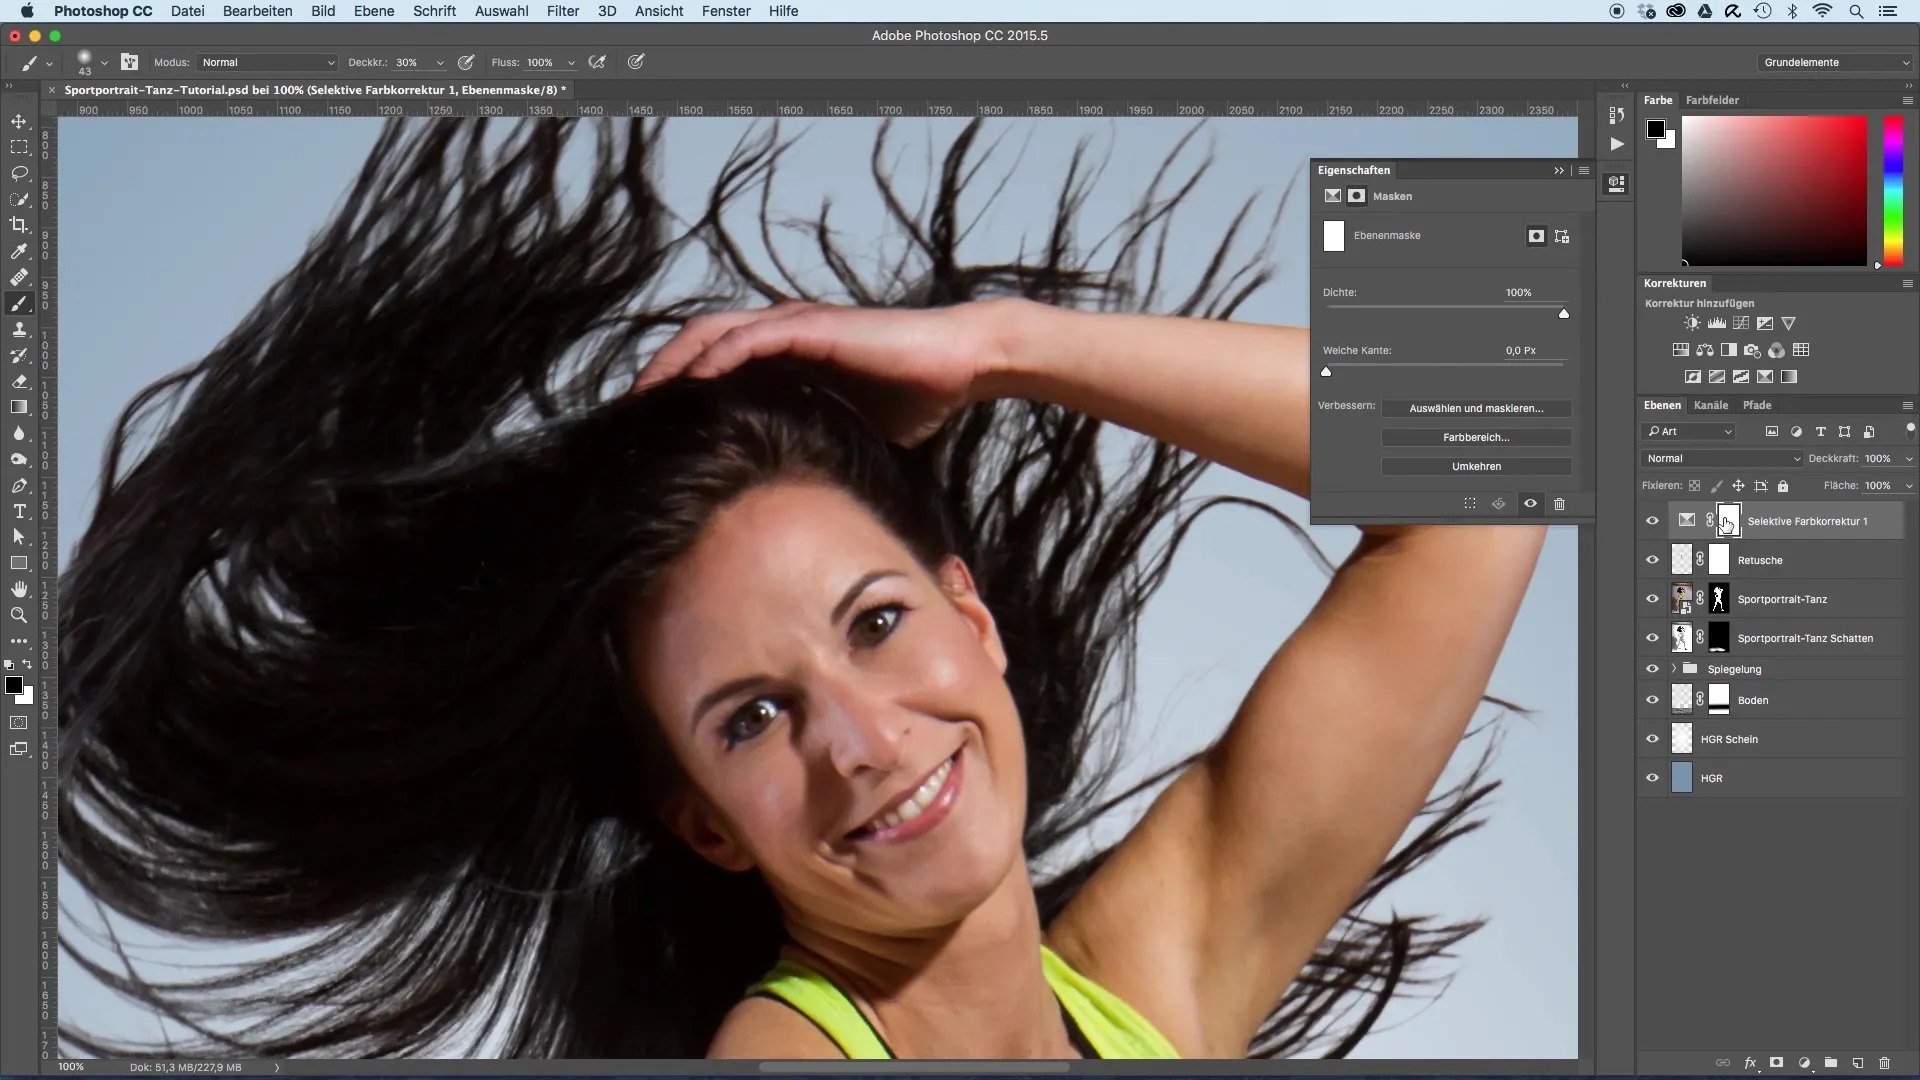Open the Ebene menu

(x=374, y=11)
